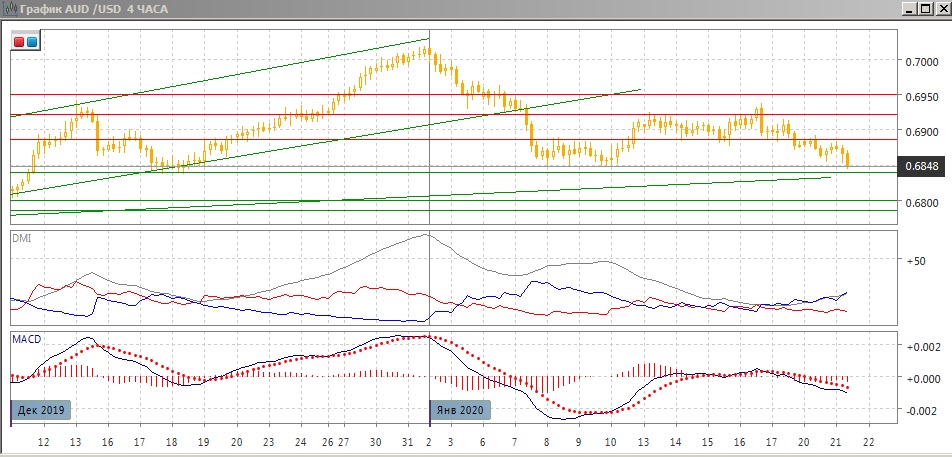The height and width of the screenshot is (457, 952).
Task: Minimize the AUD/USD chart window
Action: tap(907, 9)
